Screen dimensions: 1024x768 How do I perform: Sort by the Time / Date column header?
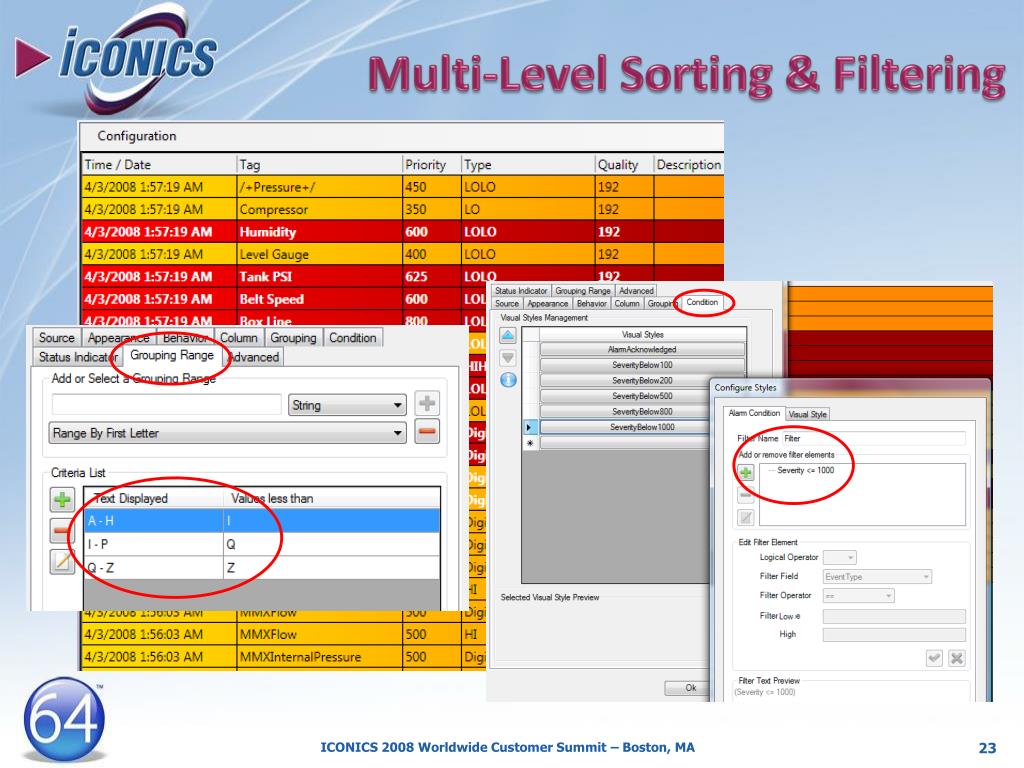(159, 165)
